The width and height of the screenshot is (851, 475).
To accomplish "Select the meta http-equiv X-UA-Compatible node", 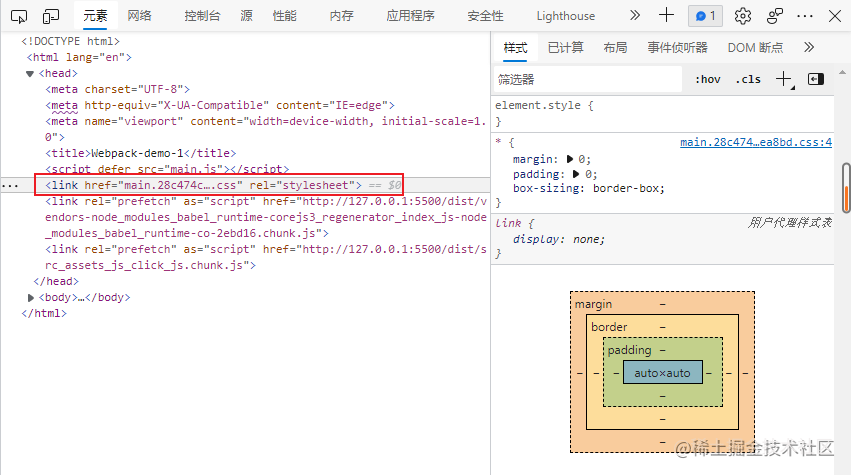I will click(220, 105).
